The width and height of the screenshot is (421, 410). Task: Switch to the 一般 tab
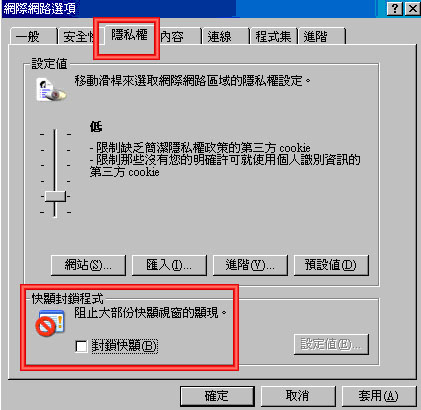coord(34,36)
